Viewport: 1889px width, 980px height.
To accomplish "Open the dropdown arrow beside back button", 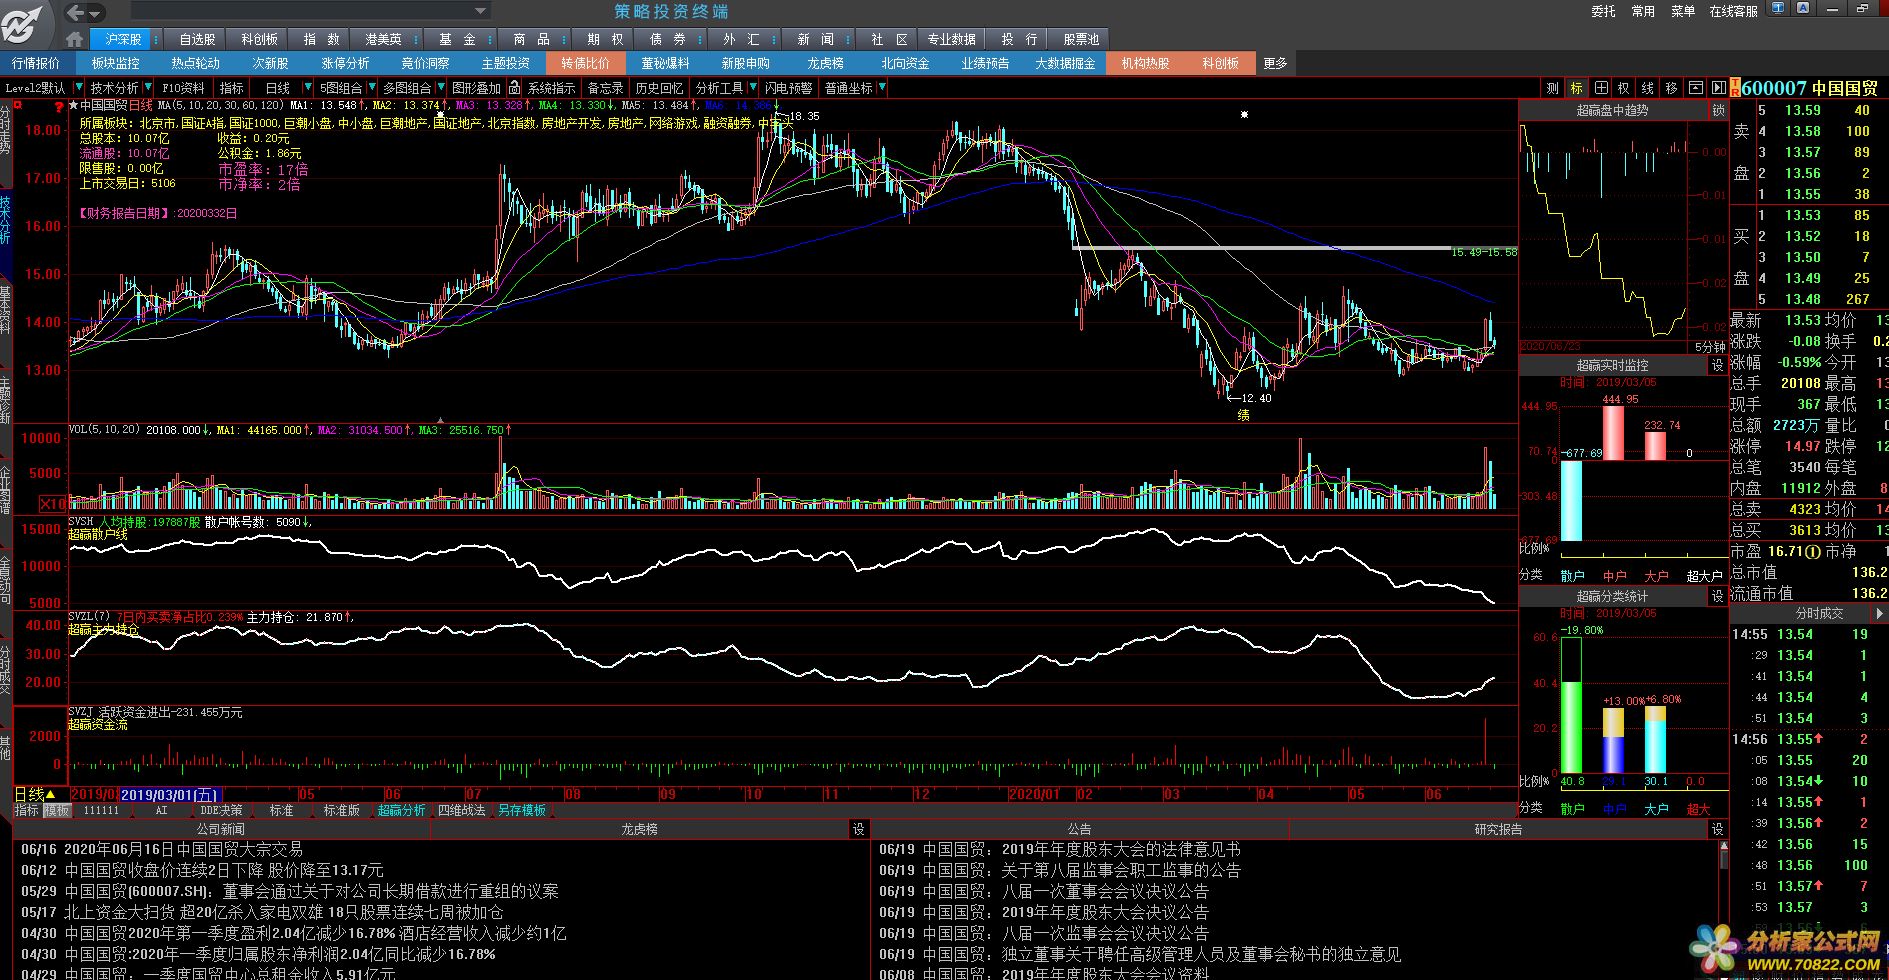I will (96, 14).
